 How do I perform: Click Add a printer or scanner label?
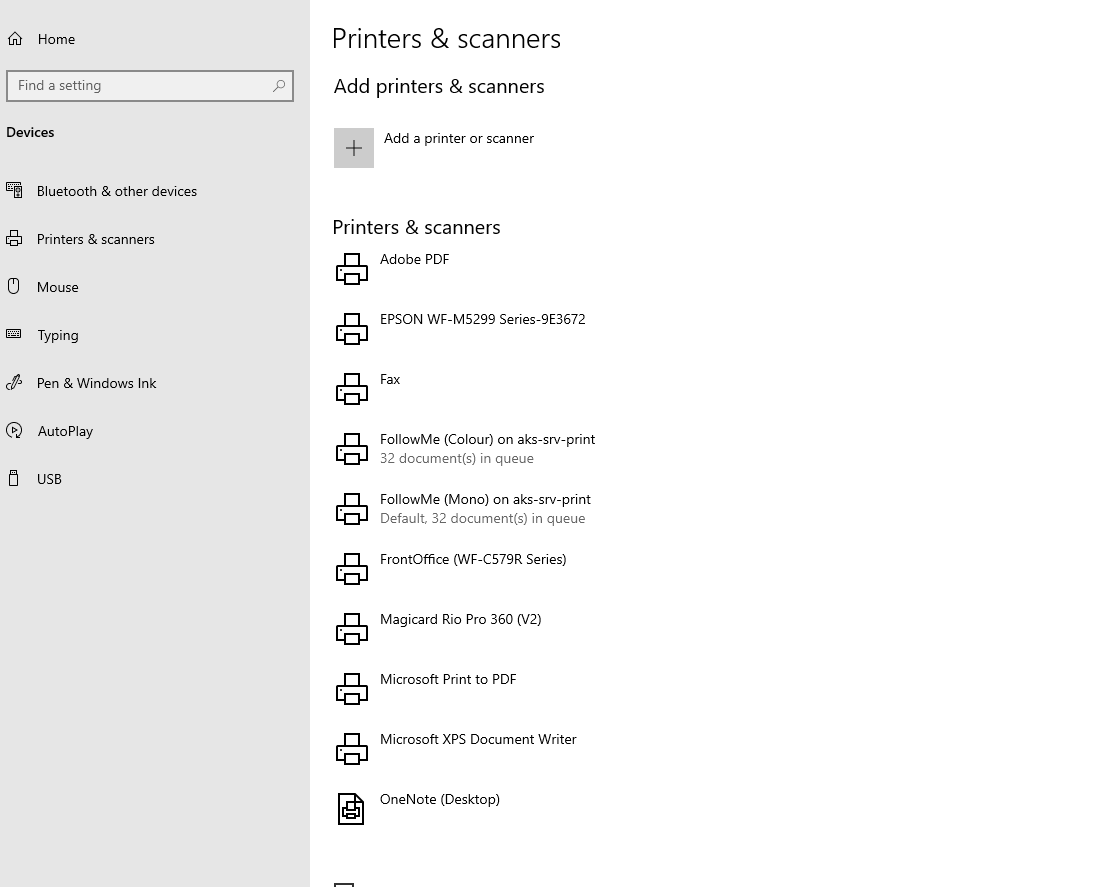pyautogui.click(x=459, y=138)
